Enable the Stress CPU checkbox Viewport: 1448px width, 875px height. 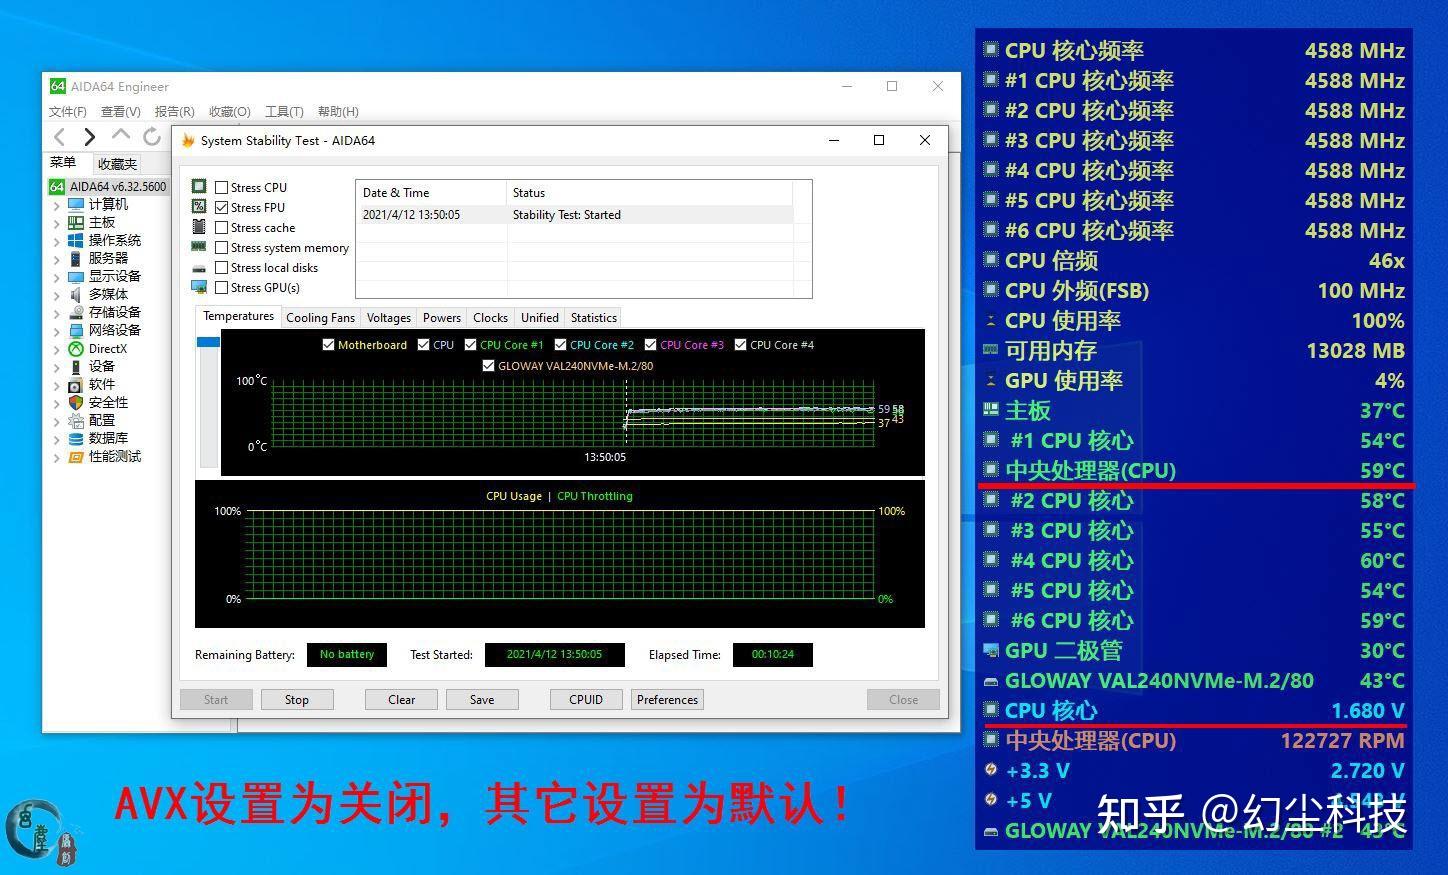click(x=222, y=187)
